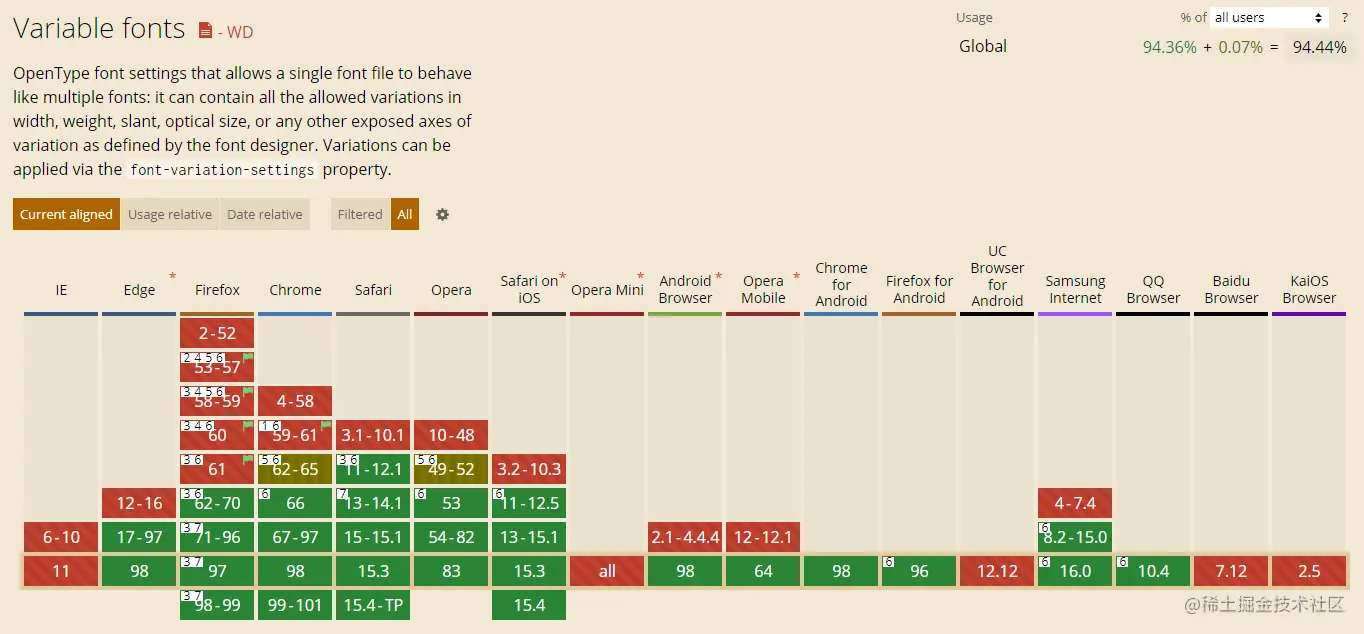Click the KaiOS 2.5 cell

(1309, 571)
